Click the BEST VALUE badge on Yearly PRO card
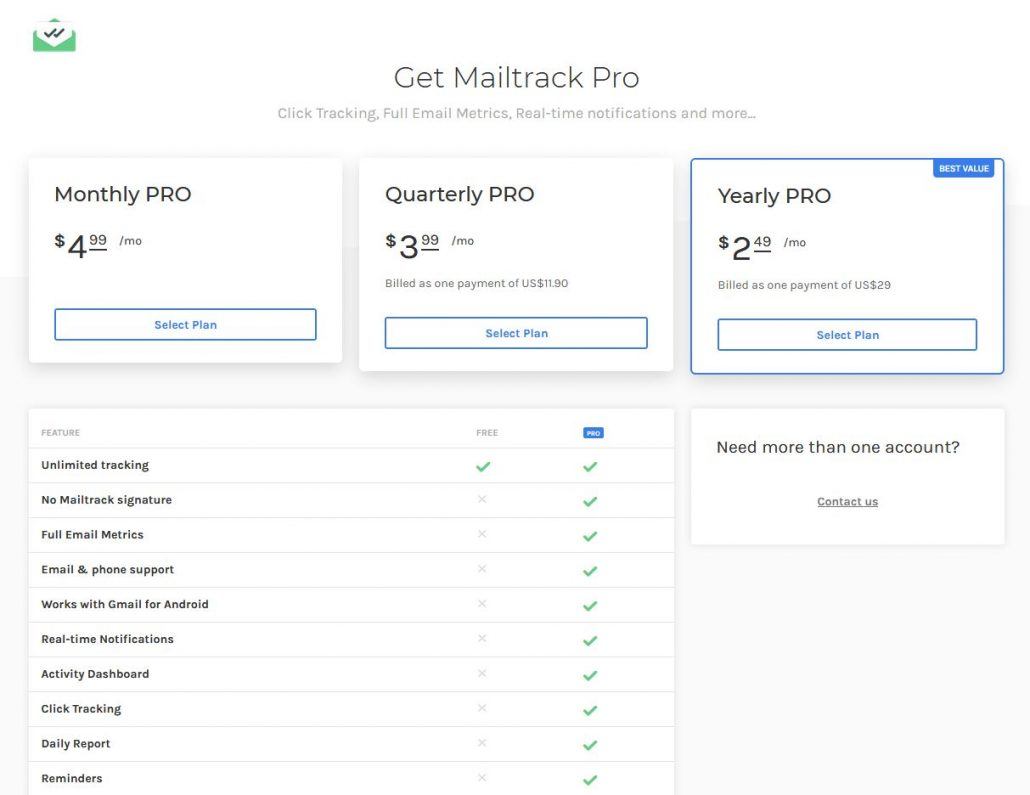This screenshot has height=795, width=1030. (x=963, y=168)
